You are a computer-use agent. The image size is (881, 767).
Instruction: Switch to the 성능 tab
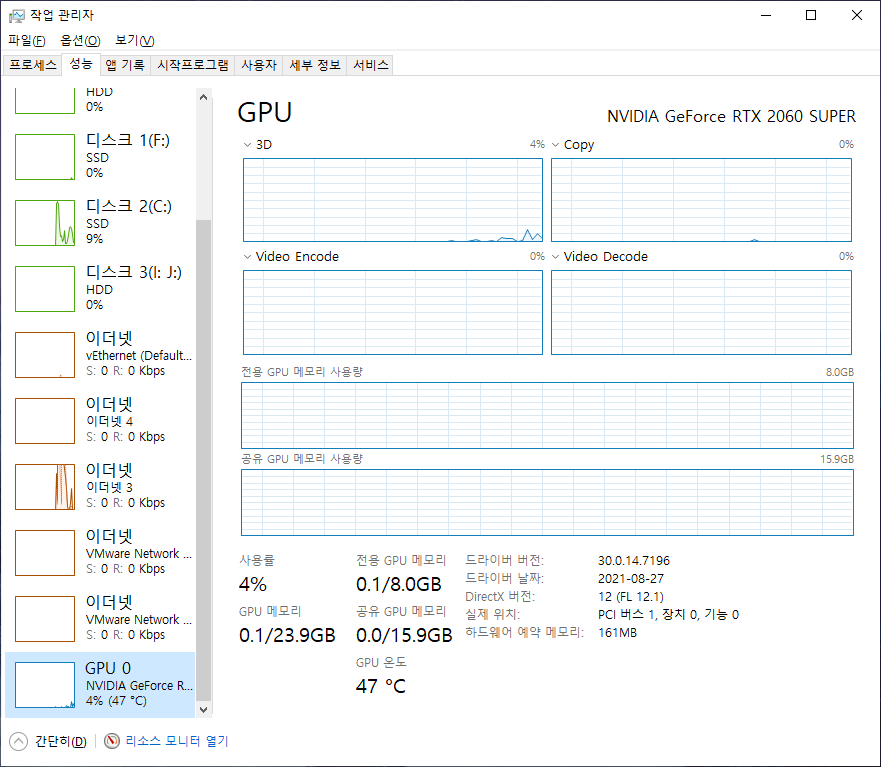[81, 64]
